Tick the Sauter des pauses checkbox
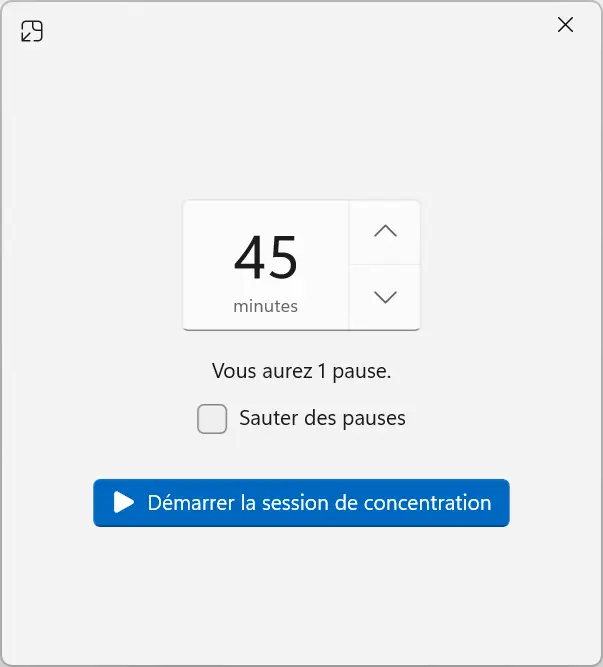The width and height of the screenshot is (603, 667). tap(212, 419)
